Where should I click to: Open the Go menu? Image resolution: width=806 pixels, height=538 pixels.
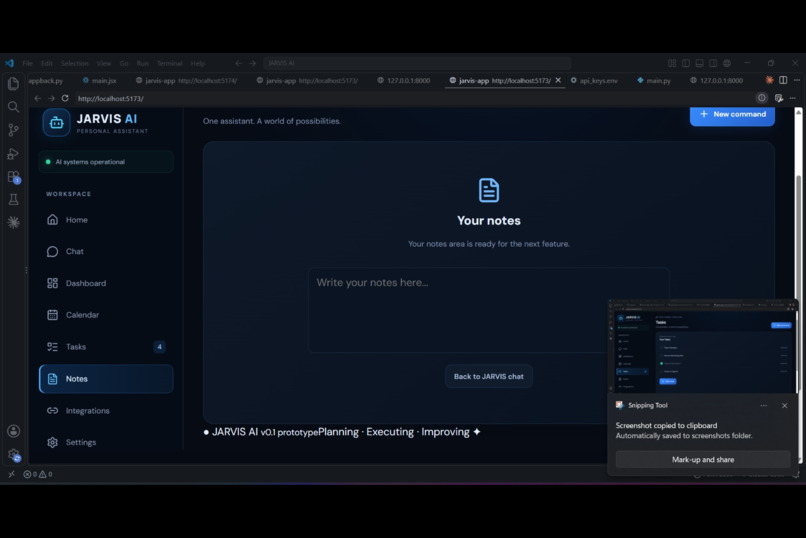124,63
